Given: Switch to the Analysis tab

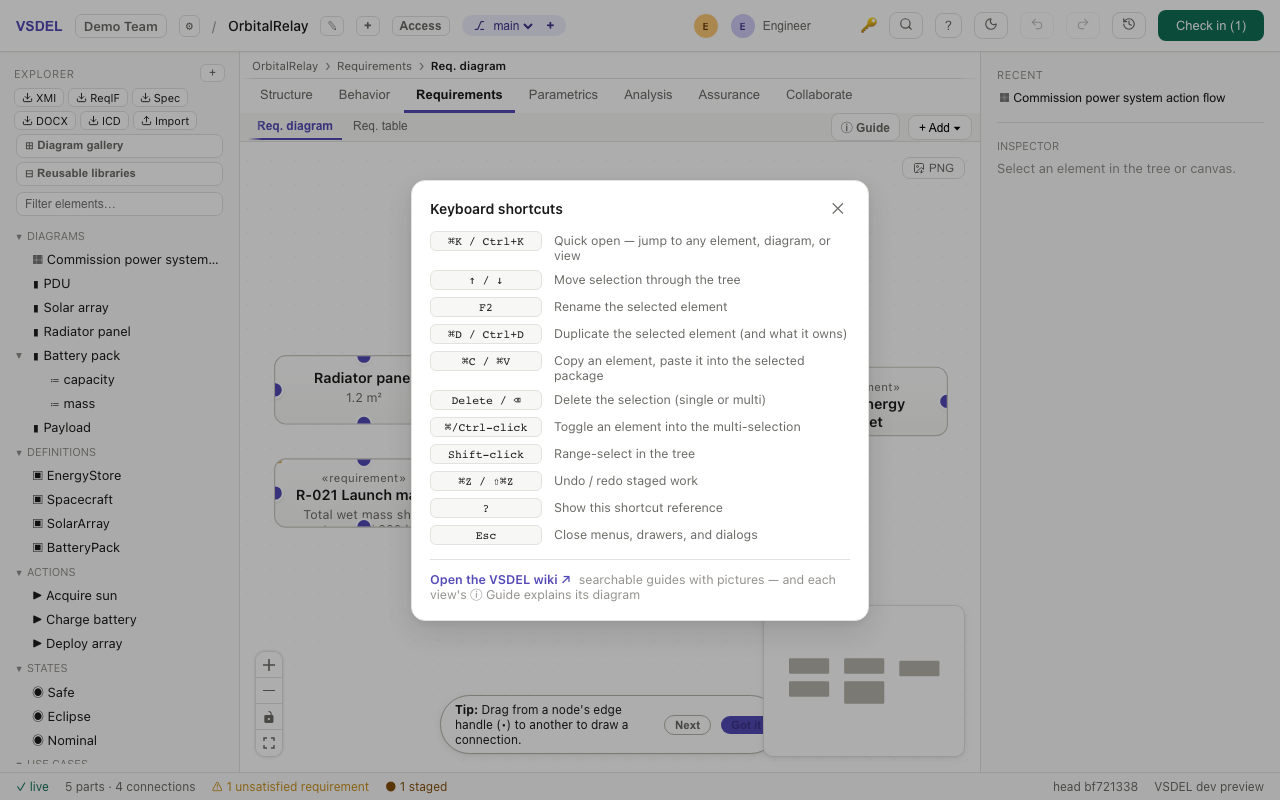Looking at the screenshot, I should tap(648, 95).
